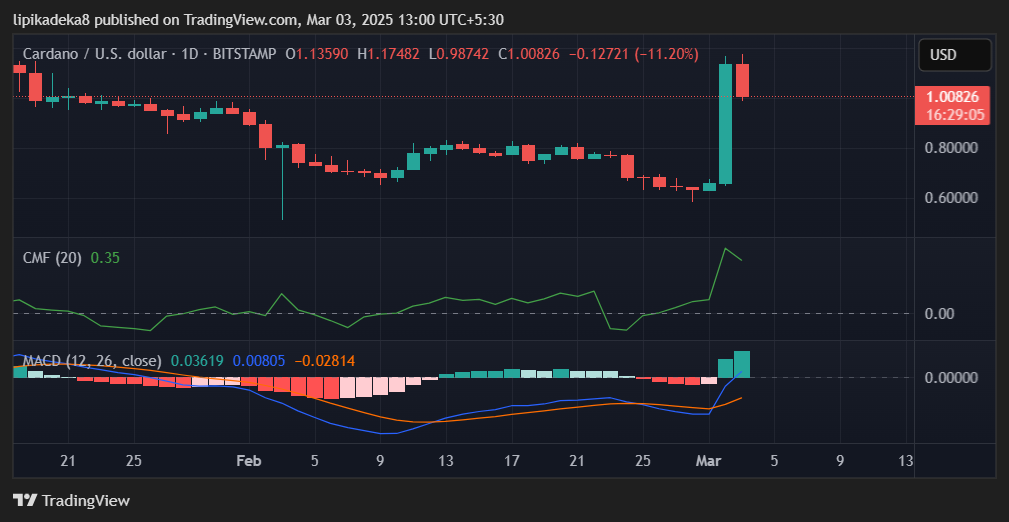Viewport: 1009px width, 522px height.
Task: Click the TradingView logo icon
Action: point(25,500)
